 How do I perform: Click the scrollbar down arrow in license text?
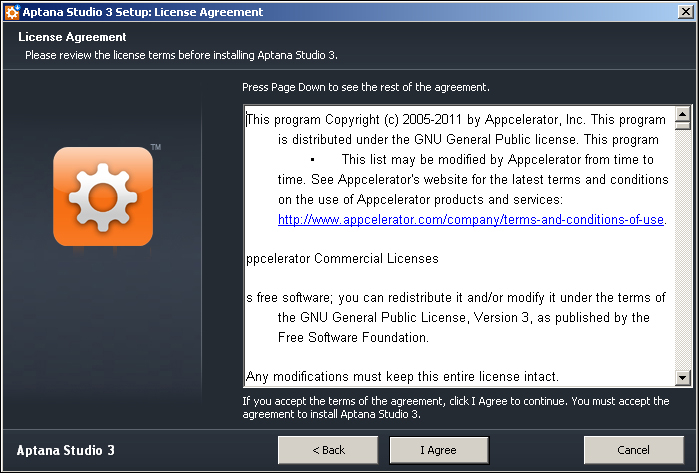[683, 378]
